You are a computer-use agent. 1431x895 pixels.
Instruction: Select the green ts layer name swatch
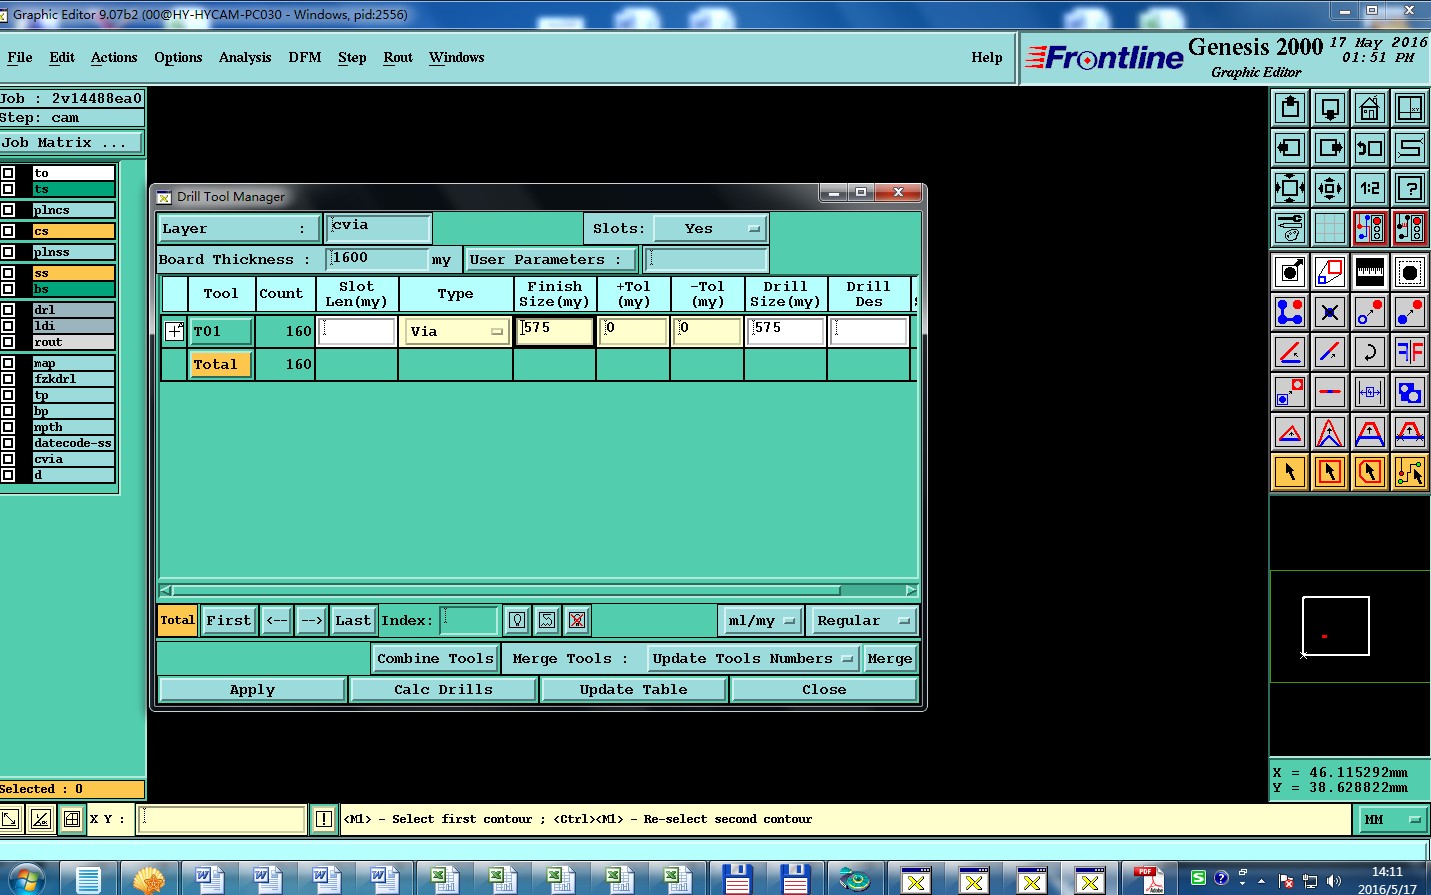(x=74, y=189)
